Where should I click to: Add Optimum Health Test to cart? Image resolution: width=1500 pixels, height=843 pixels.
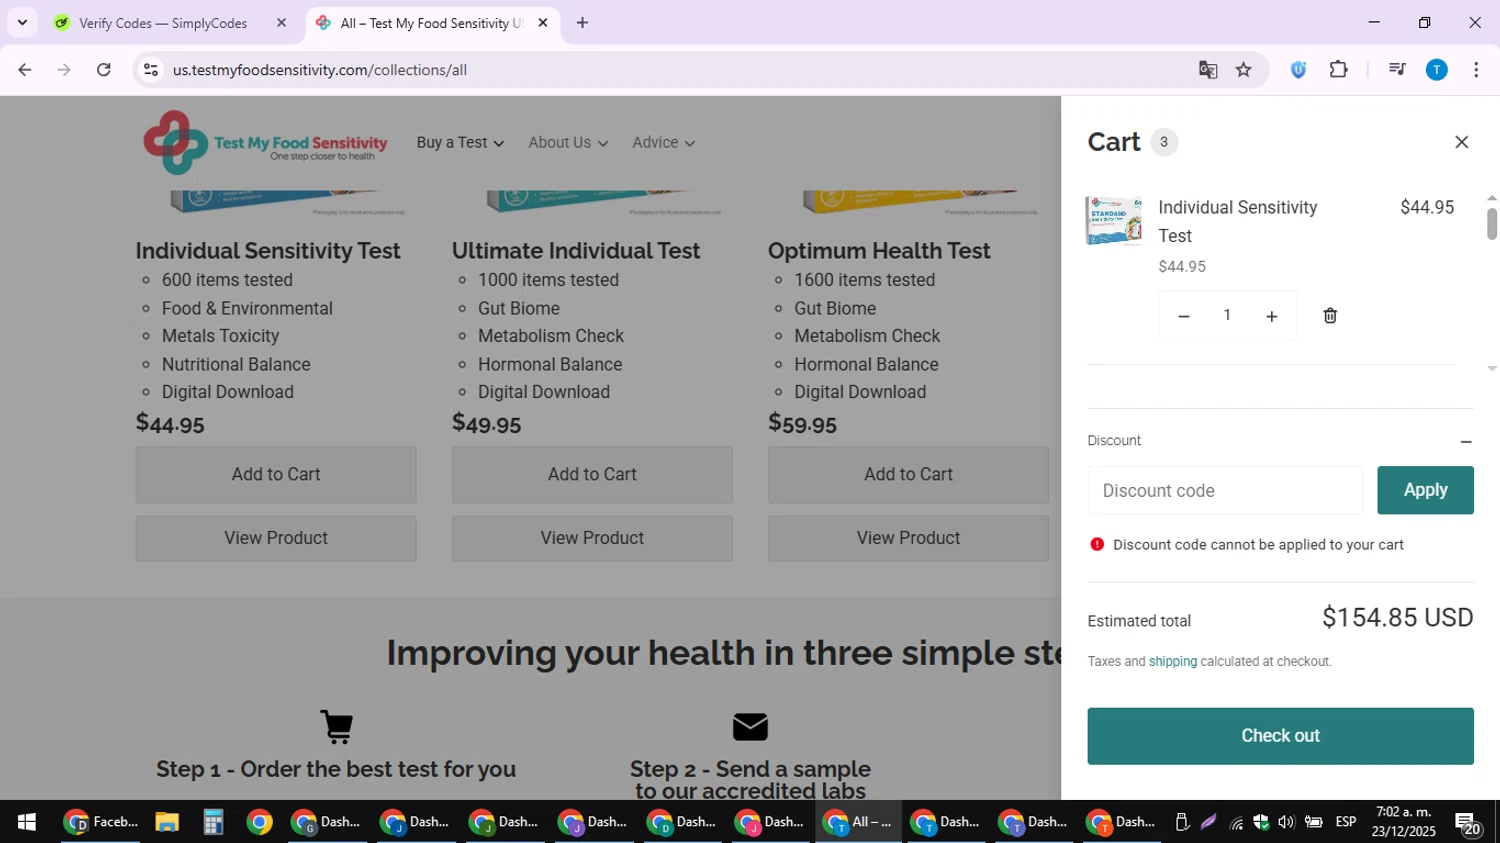(x=908, y=474)
